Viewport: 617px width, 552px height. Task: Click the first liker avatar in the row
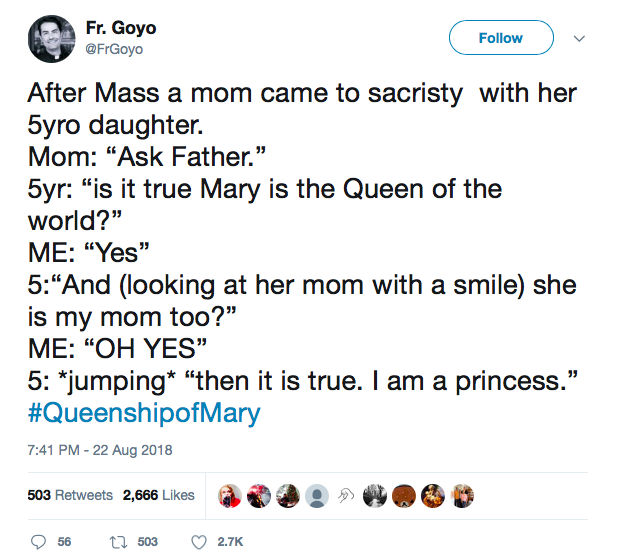point(228,494)
